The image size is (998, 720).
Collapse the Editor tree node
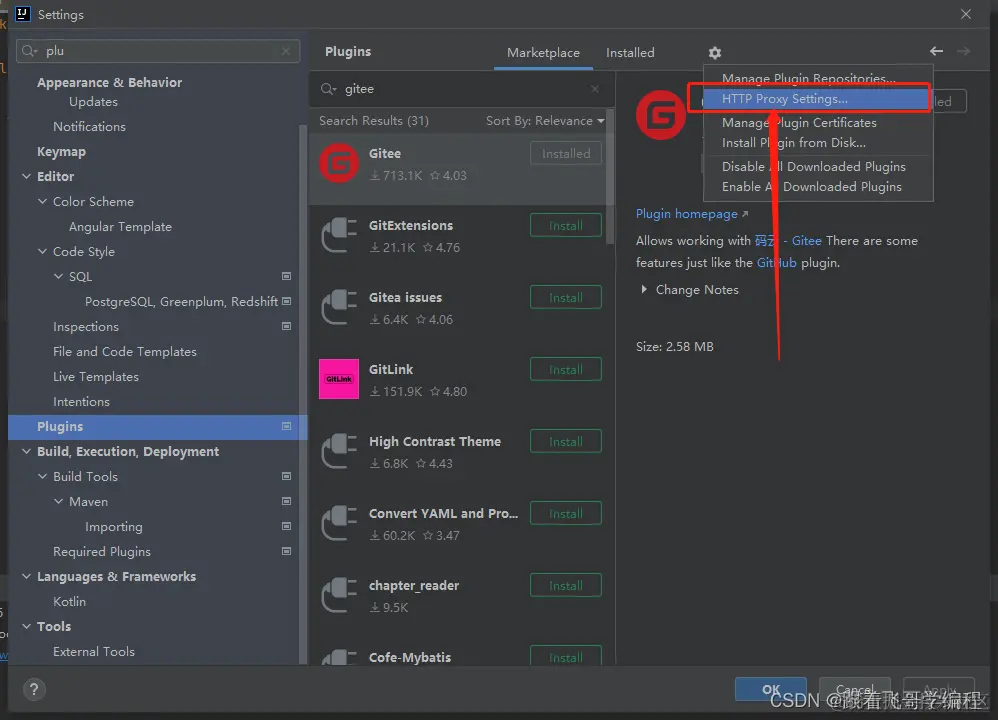pos(26,176)
